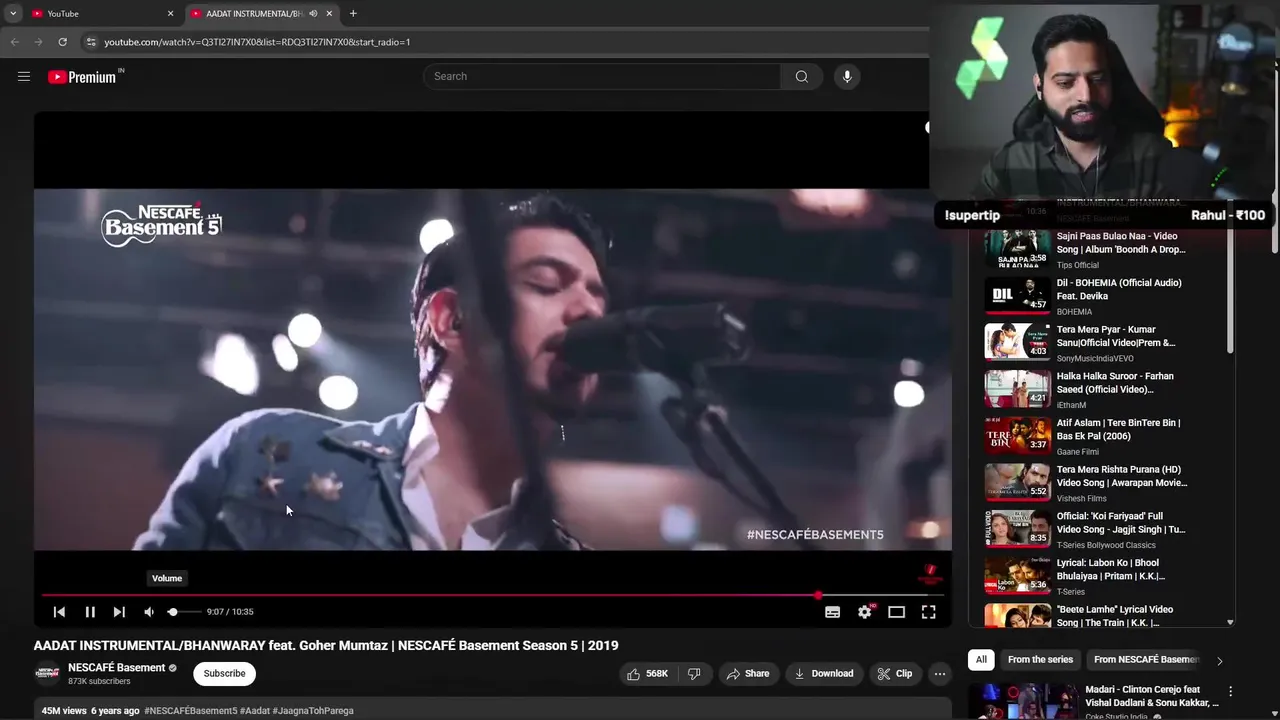Viewport: 1280px width, 720px height.
Task: Open Labon Ko lyrical video thumbnail
Action: [1017, 575]
